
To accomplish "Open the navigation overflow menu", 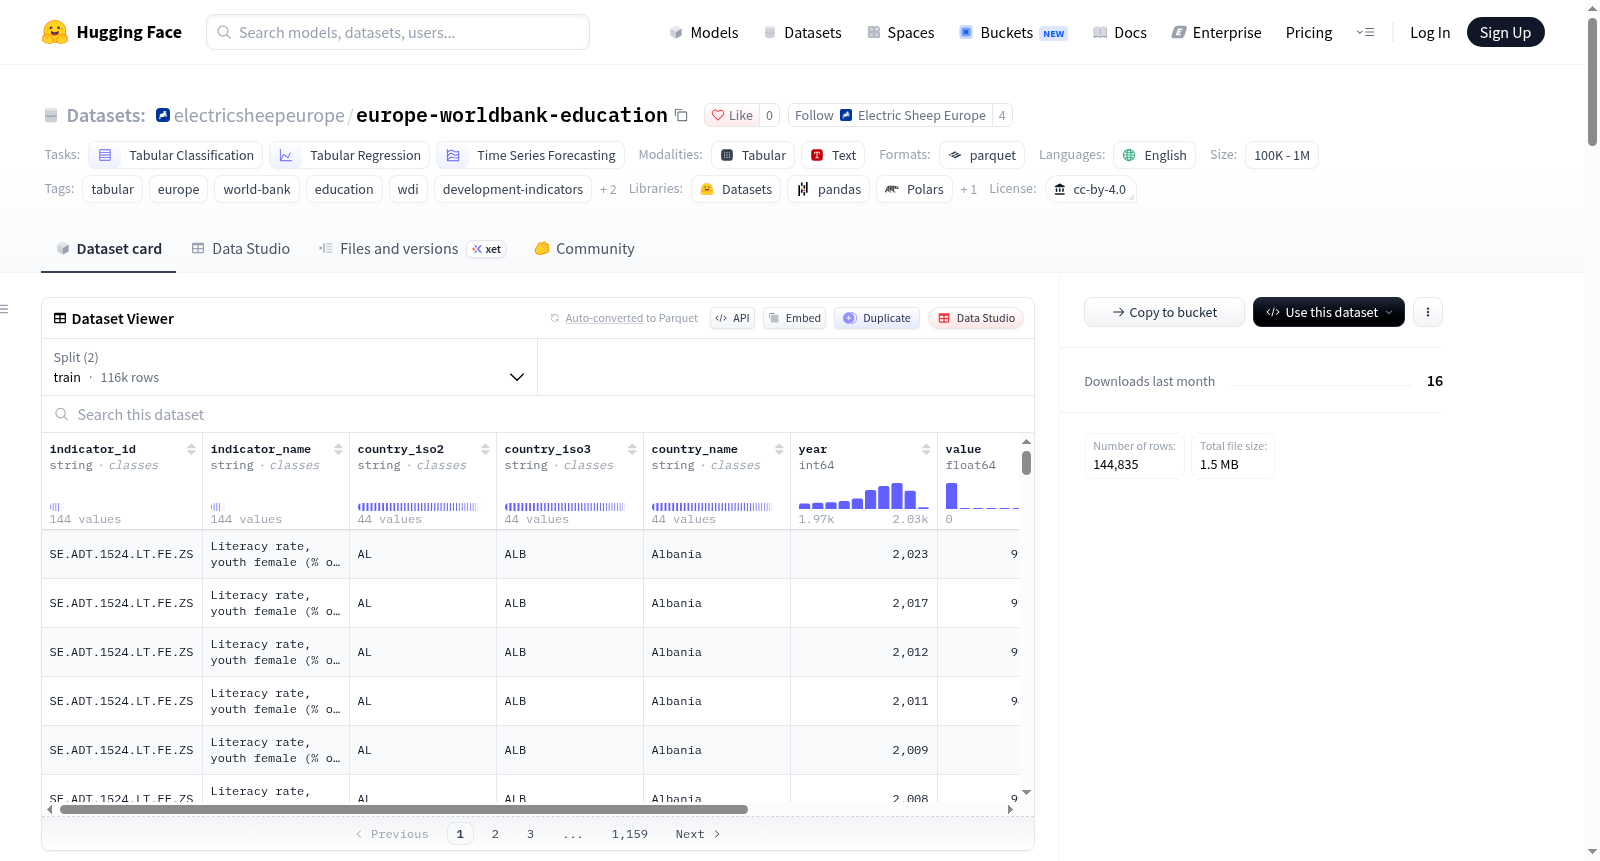I will tap(1365, 32).
